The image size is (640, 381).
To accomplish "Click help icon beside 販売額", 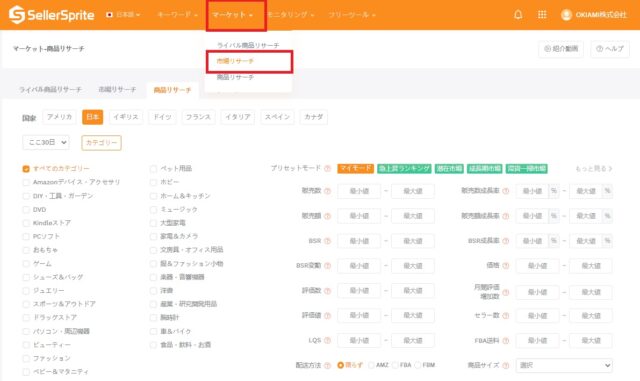I will coord(327,216).
